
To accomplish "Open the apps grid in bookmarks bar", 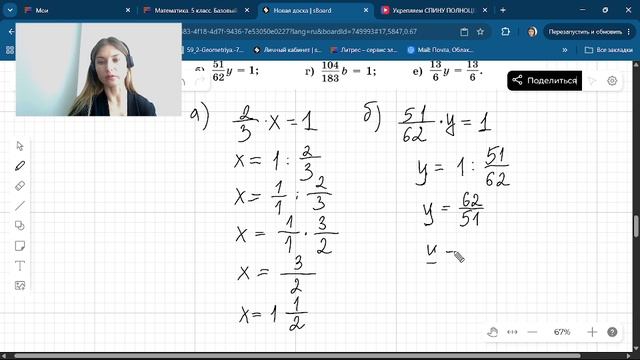I will click(x=10, y=50).
